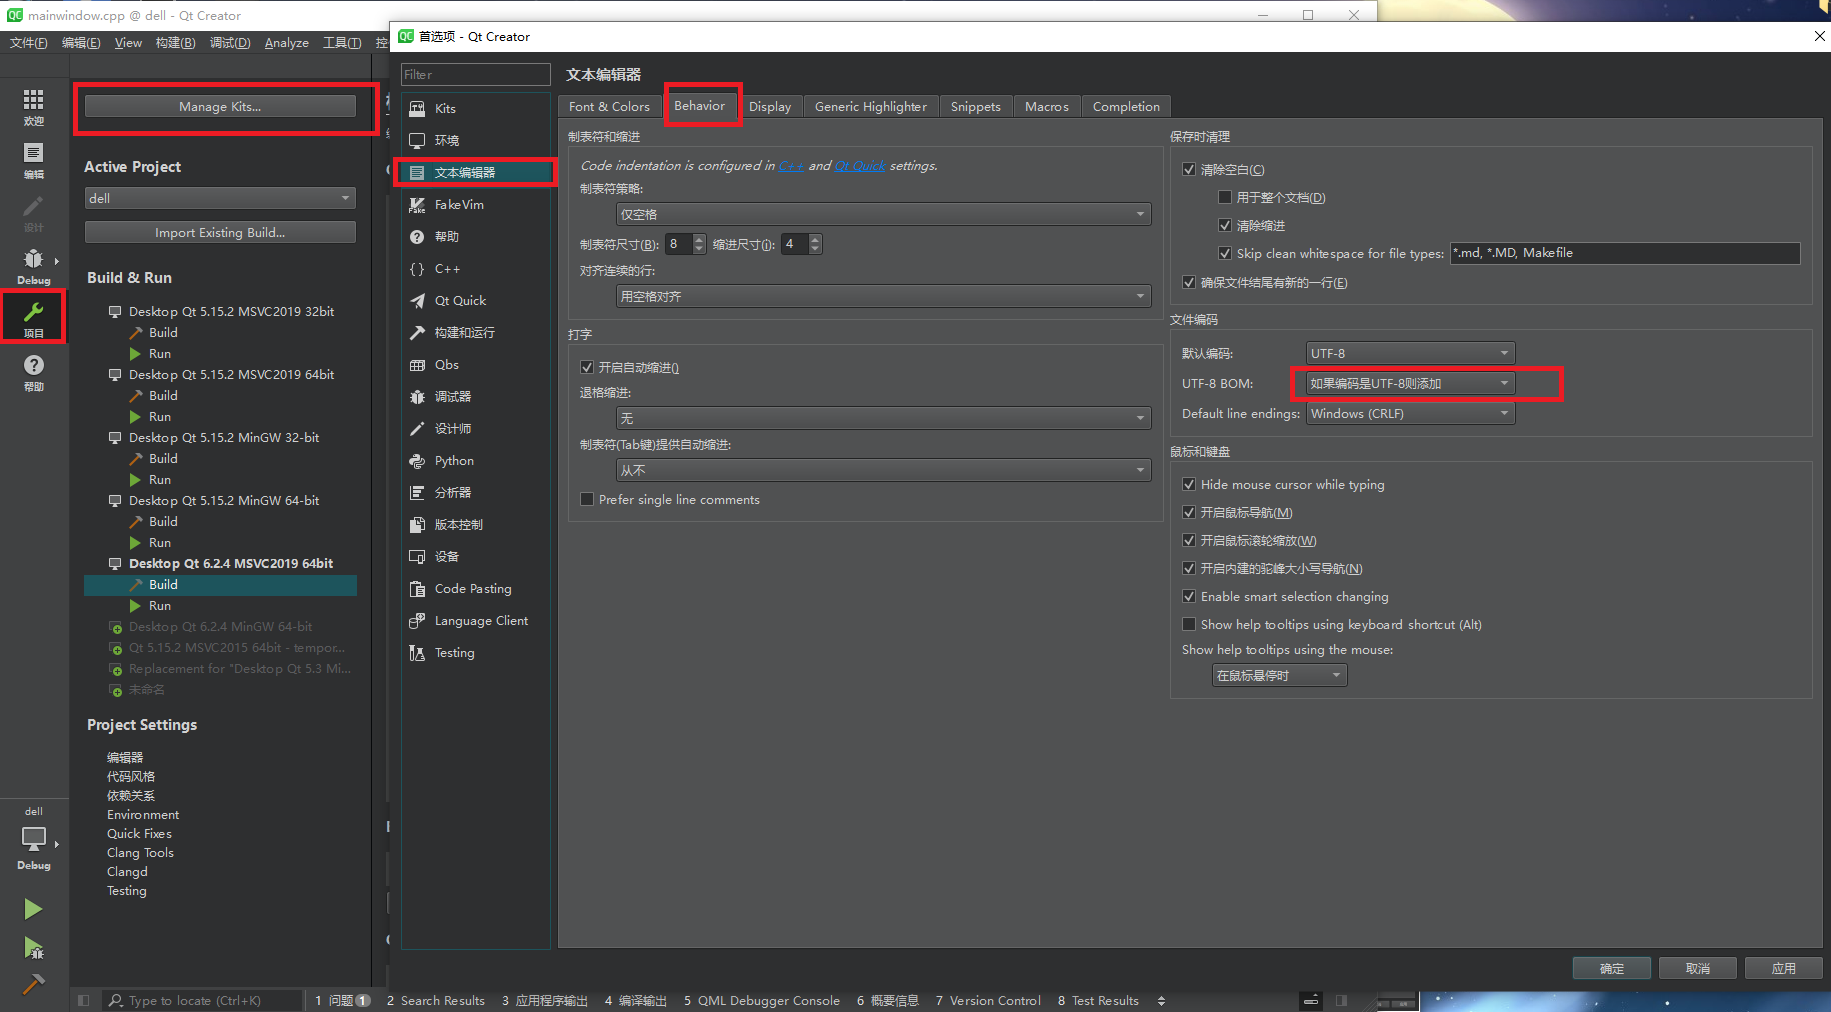Toggle the auto-indent (开启自动缩进) checkbox
Viewport: 1831px width, 1012px height.
[587, 367]
